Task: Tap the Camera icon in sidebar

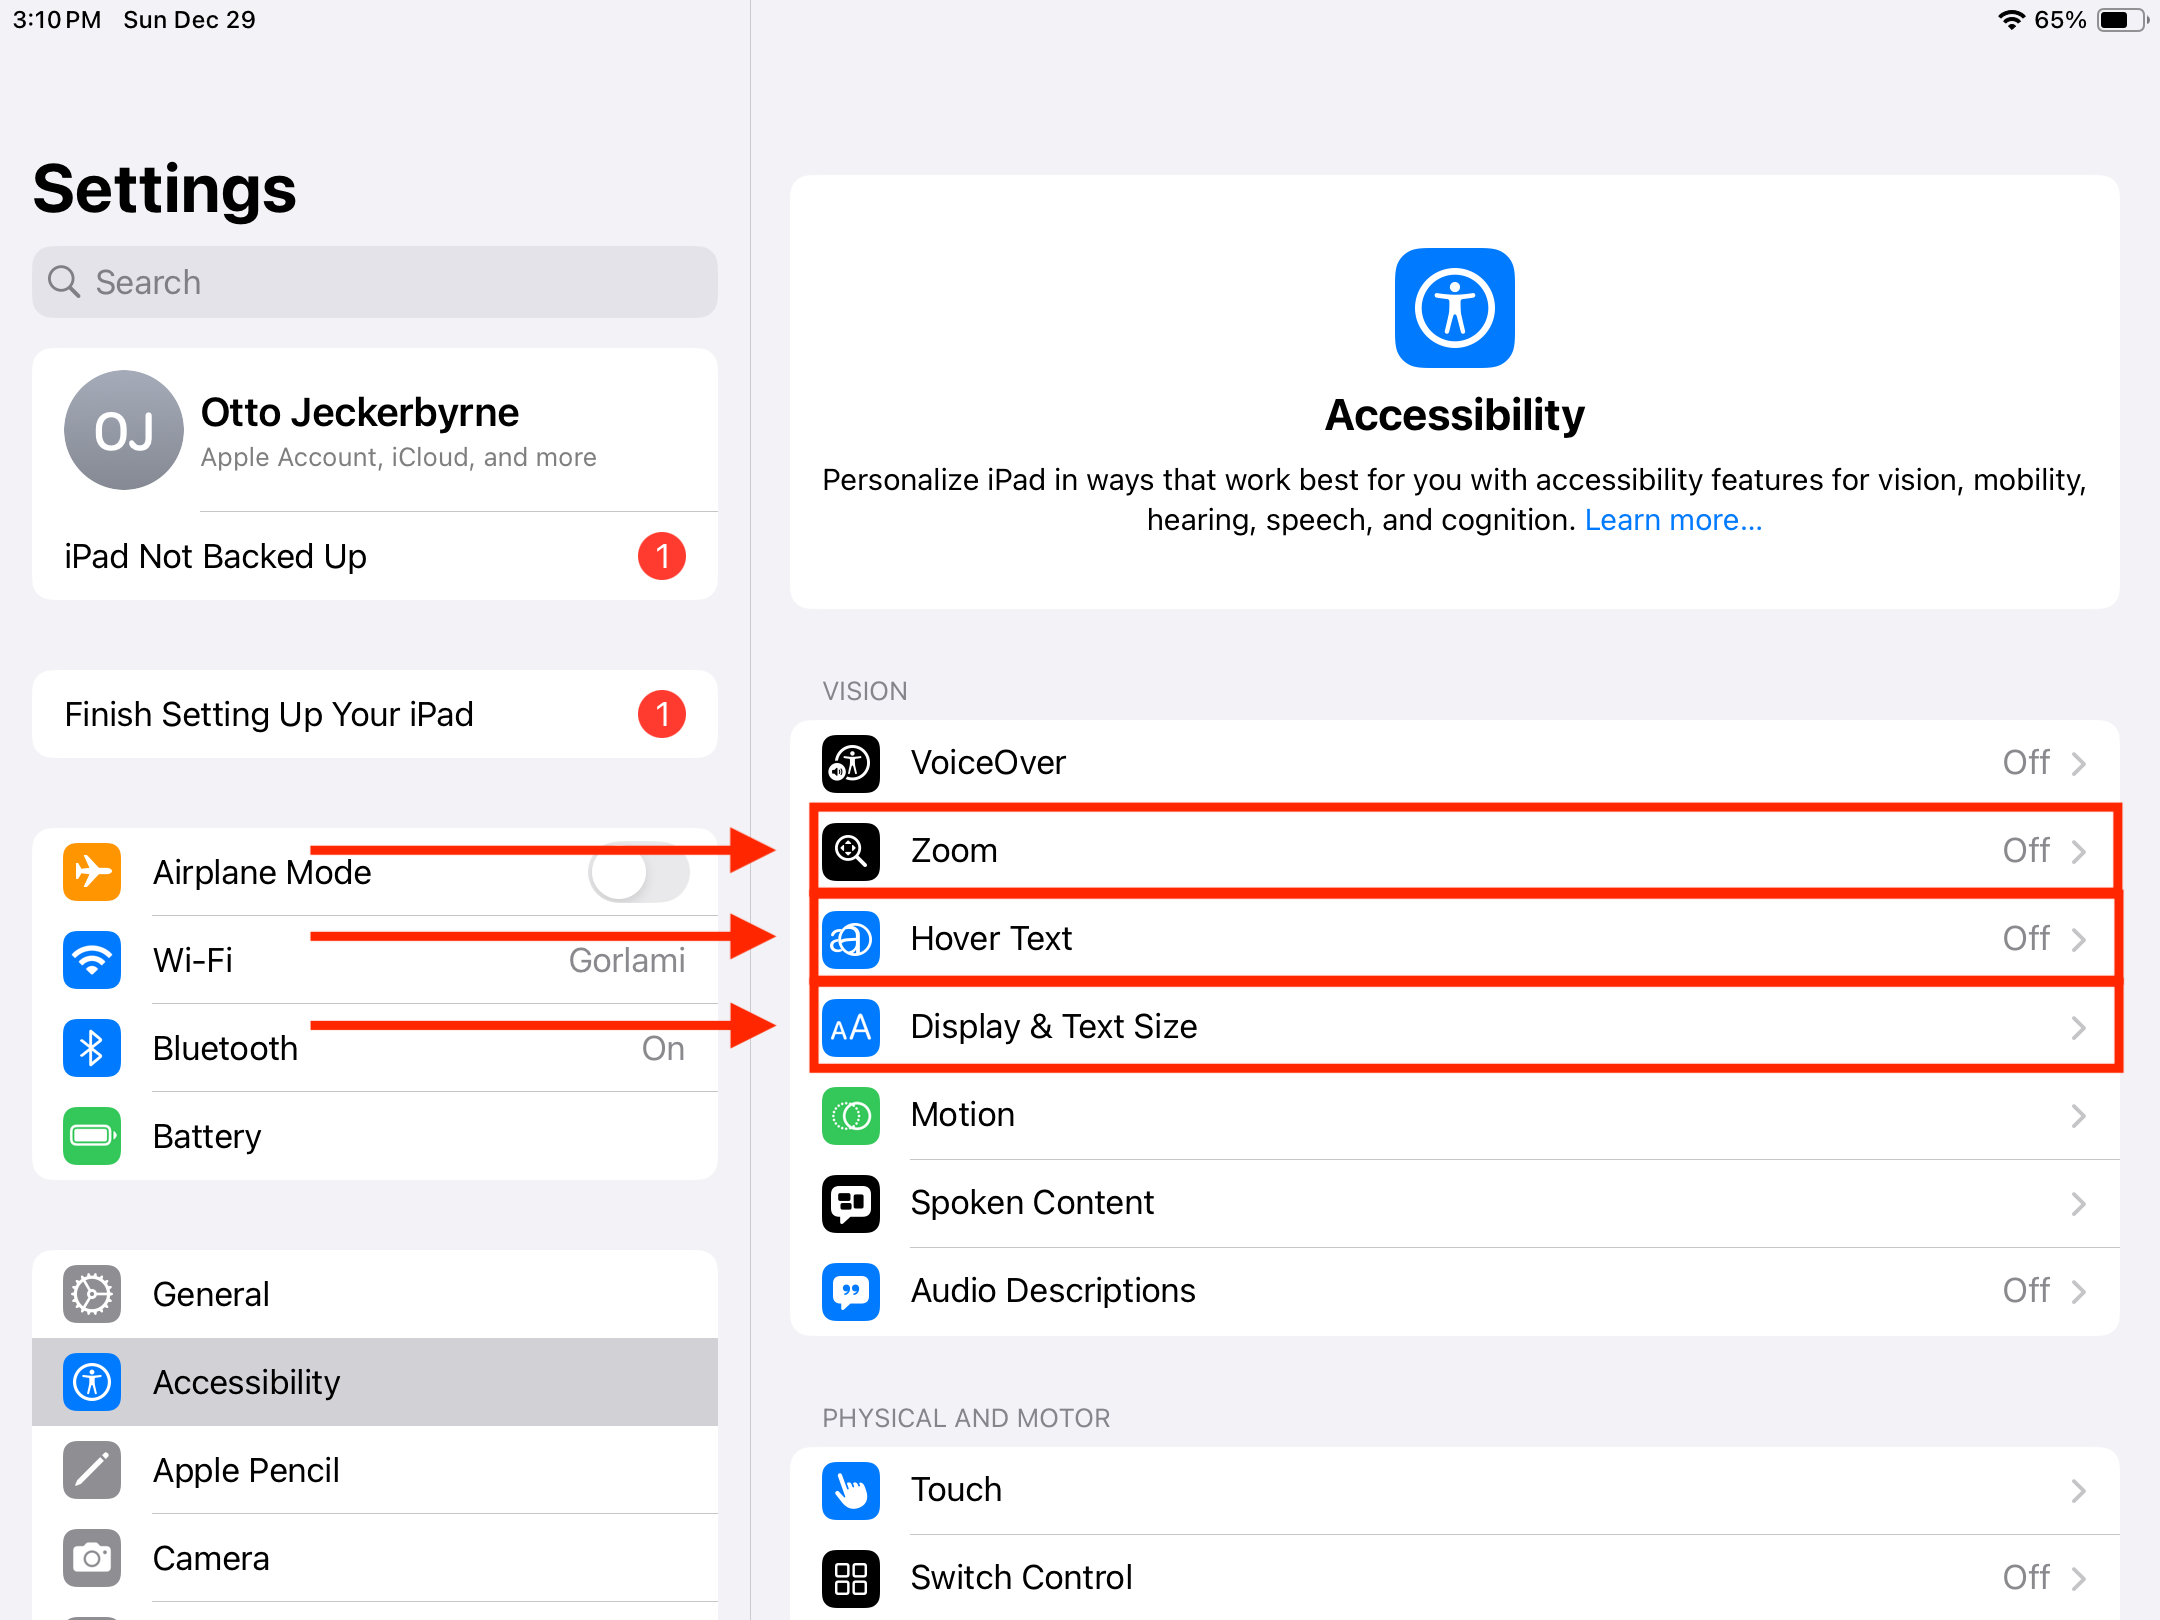Action: 92,1558
